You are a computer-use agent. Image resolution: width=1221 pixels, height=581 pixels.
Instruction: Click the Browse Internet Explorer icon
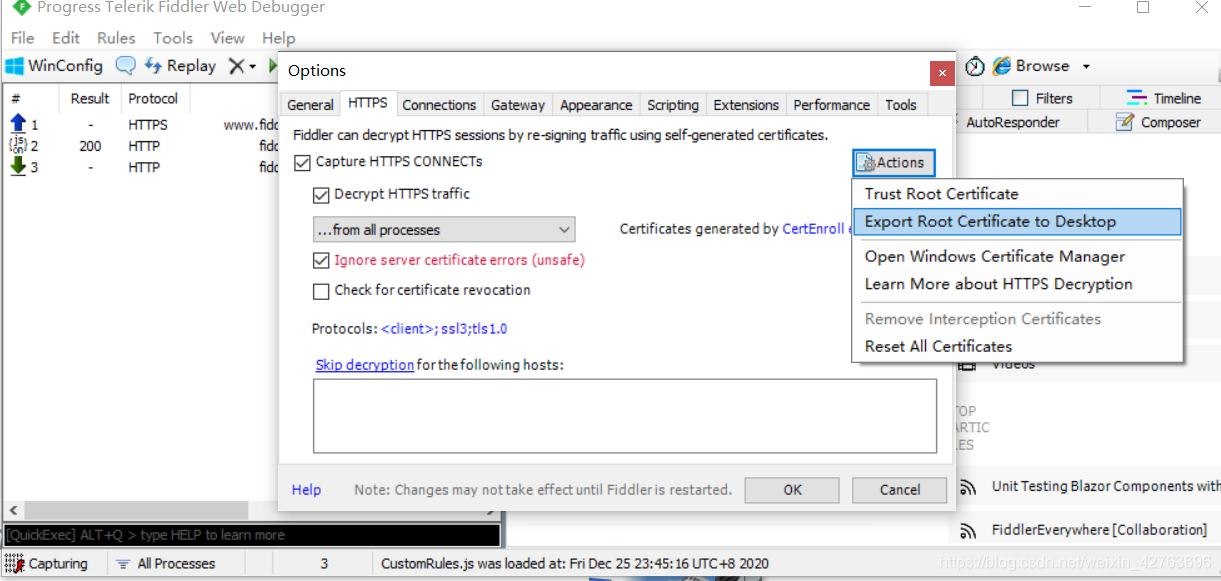pyautogui.click(x=1001, y=66)
